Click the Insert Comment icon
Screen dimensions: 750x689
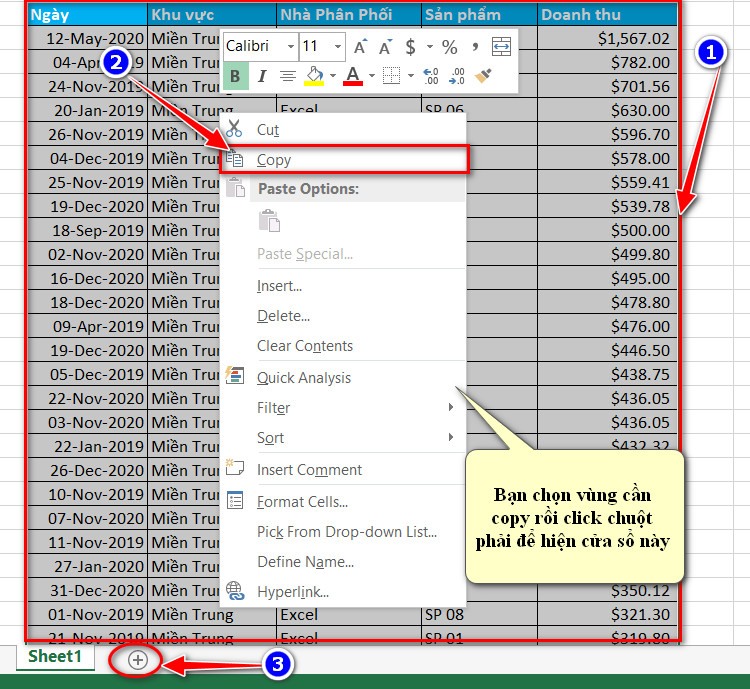tap(235, 467)
